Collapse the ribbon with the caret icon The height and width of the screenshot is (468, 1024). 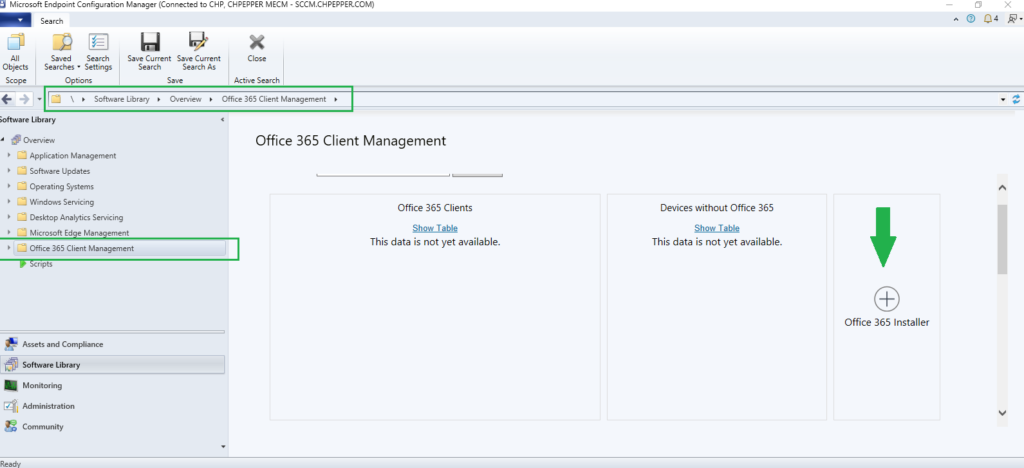click(956, 20)
